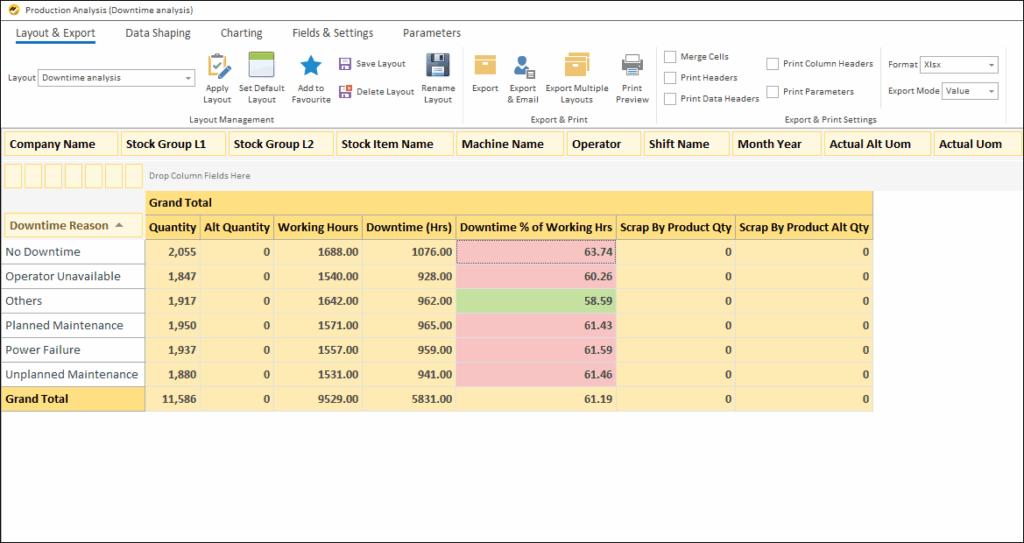Screen dimensions: 1024x543
Task: Click the Set Default Layout icon
Action: point(261,66)
